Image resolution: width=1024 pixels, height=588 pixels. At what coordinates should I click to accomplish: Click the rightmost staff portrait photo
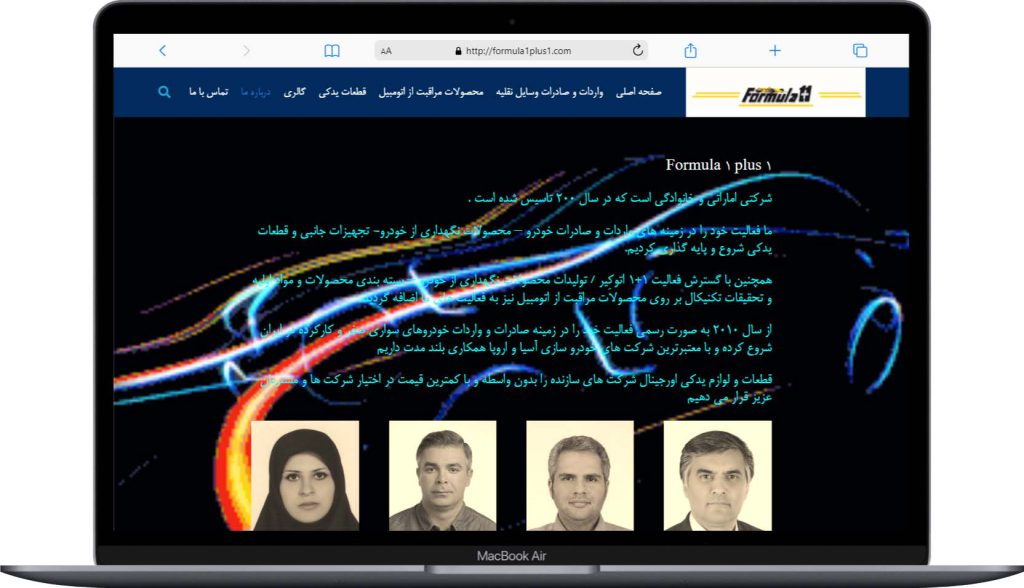(717, 475)
